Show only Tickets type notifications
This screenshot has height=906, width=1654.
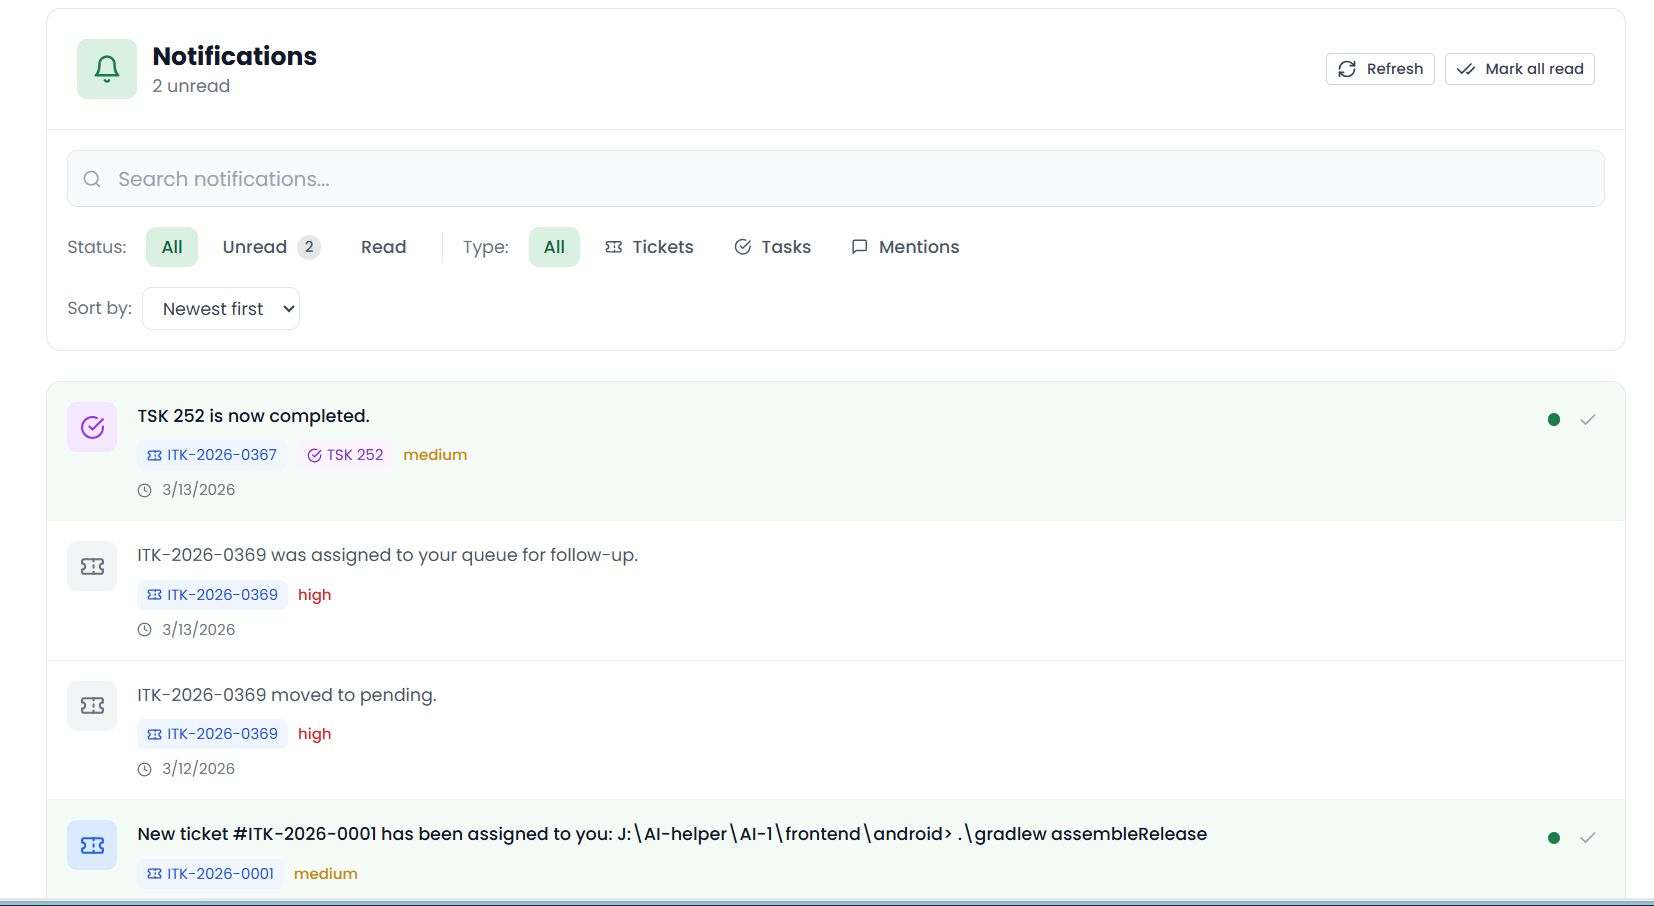click(x=649, y=247)
